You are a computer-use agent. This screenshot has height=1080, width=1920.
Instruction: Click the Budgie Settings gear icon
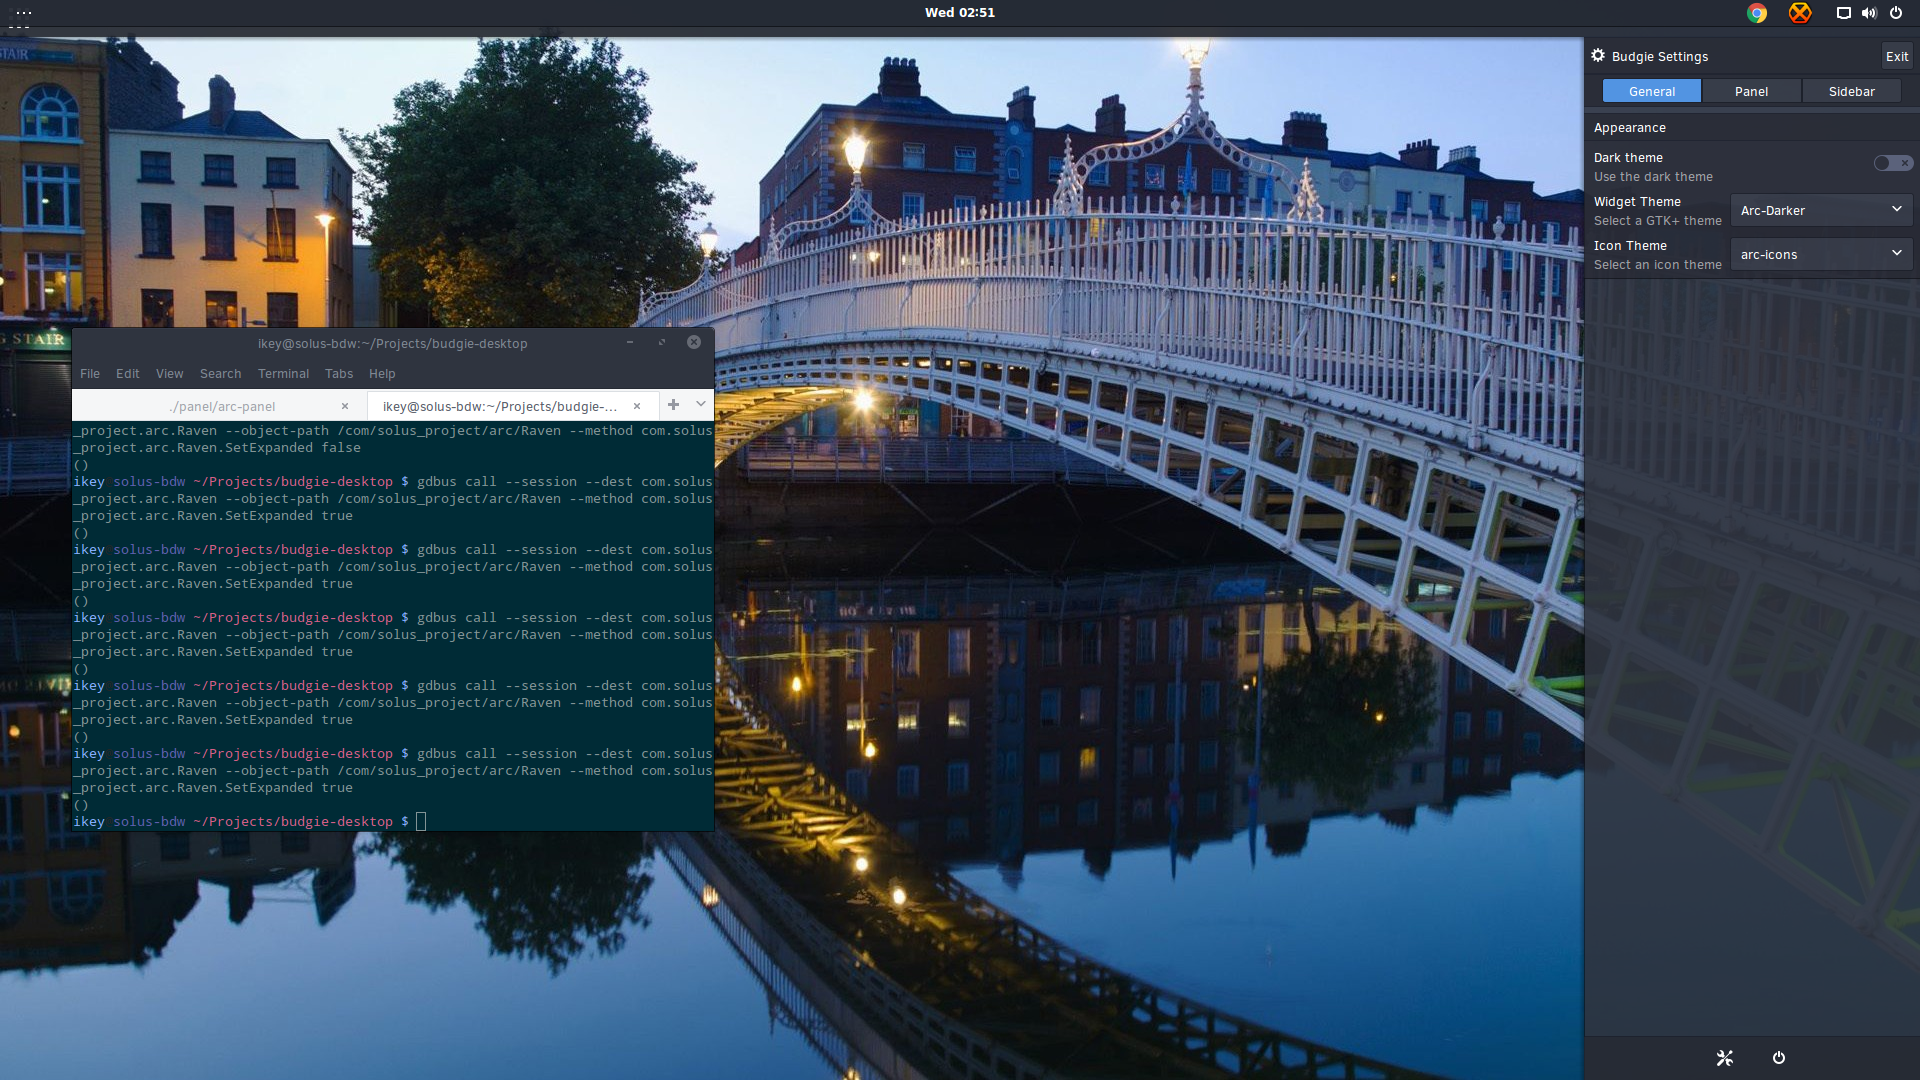coord(1598,56)
